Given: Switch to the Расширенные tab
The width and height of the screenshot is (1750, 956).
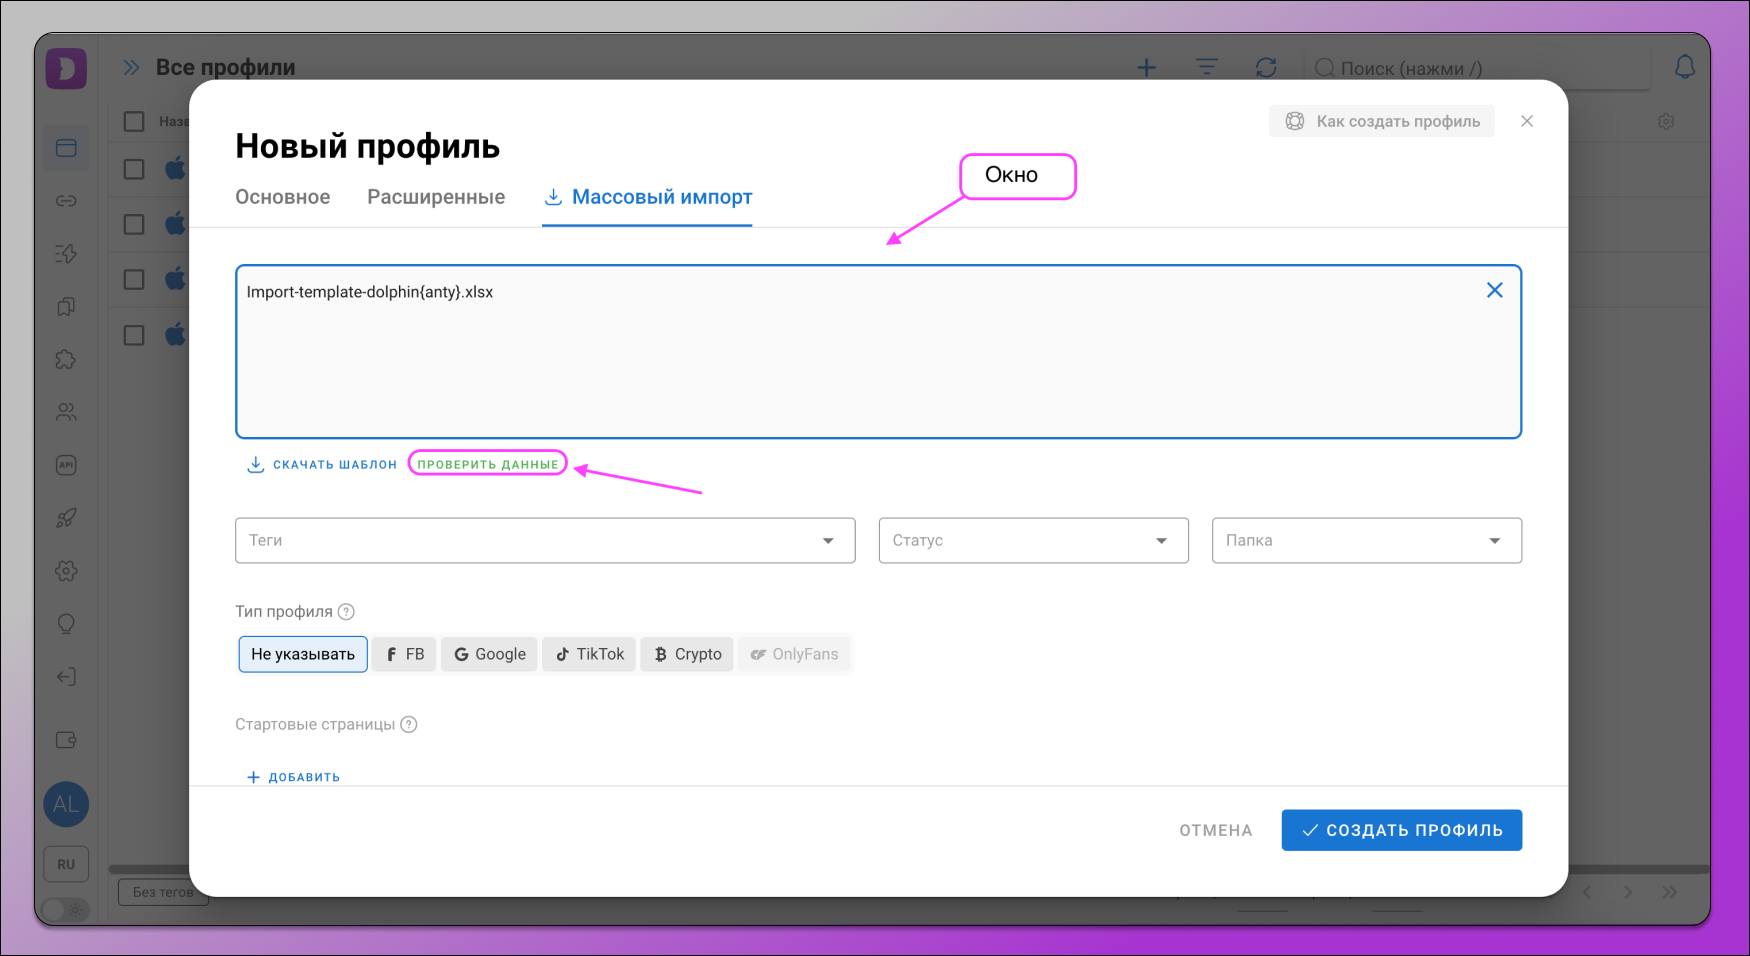Looking at the screenshot, I should pyautogui.click(x=436, y=197).
